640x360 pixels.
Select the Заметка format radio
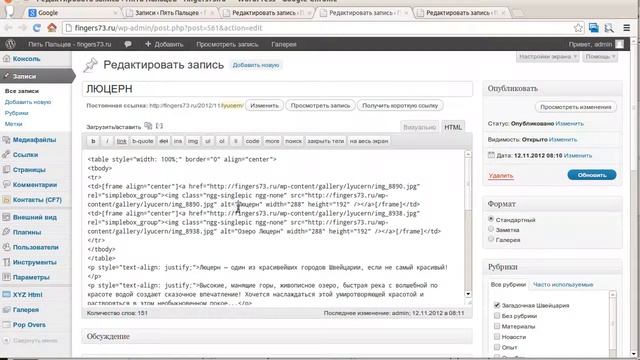coord(491,229)
